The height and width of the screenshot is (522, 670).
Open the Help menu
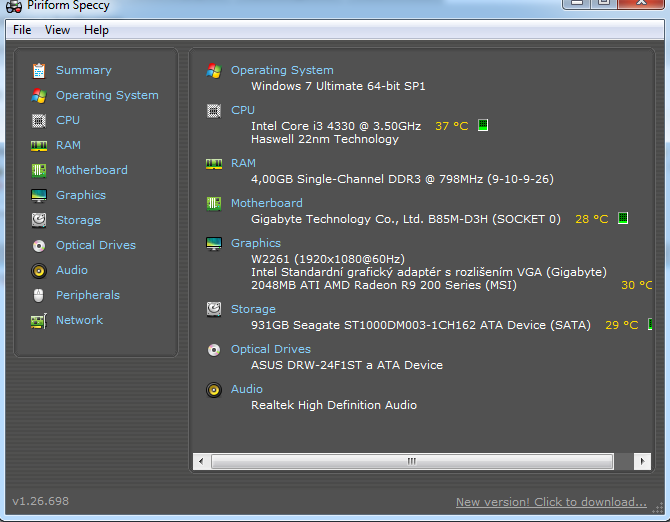(x=96, y=30)
